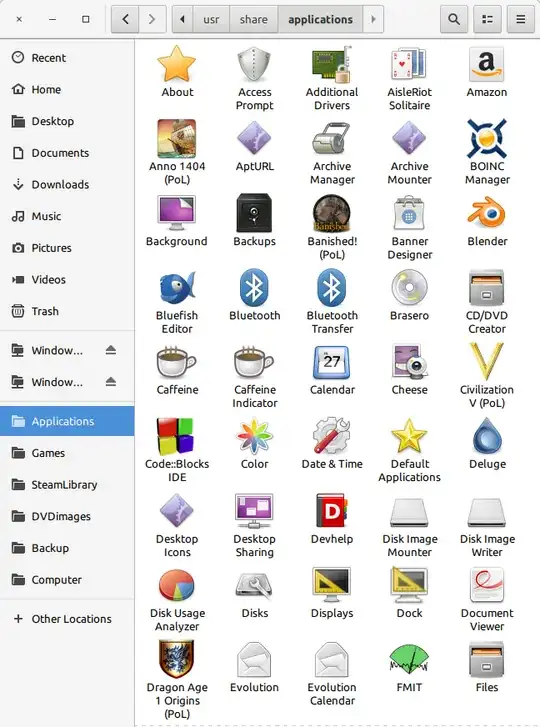Viewport: 540px width, 727px height.
Task: Select Anno 1404 (PoL) icon
Action: point(177,138)
